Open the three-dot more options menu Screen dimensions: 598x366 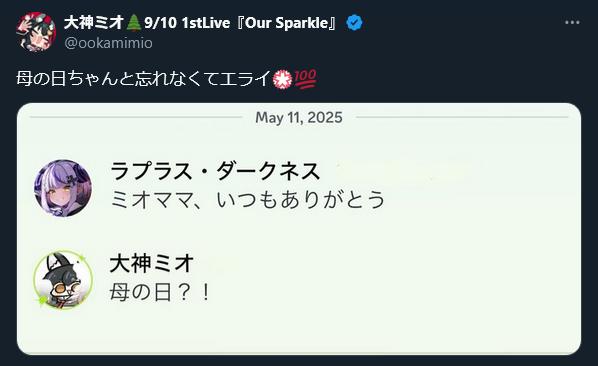pos(572,22)
